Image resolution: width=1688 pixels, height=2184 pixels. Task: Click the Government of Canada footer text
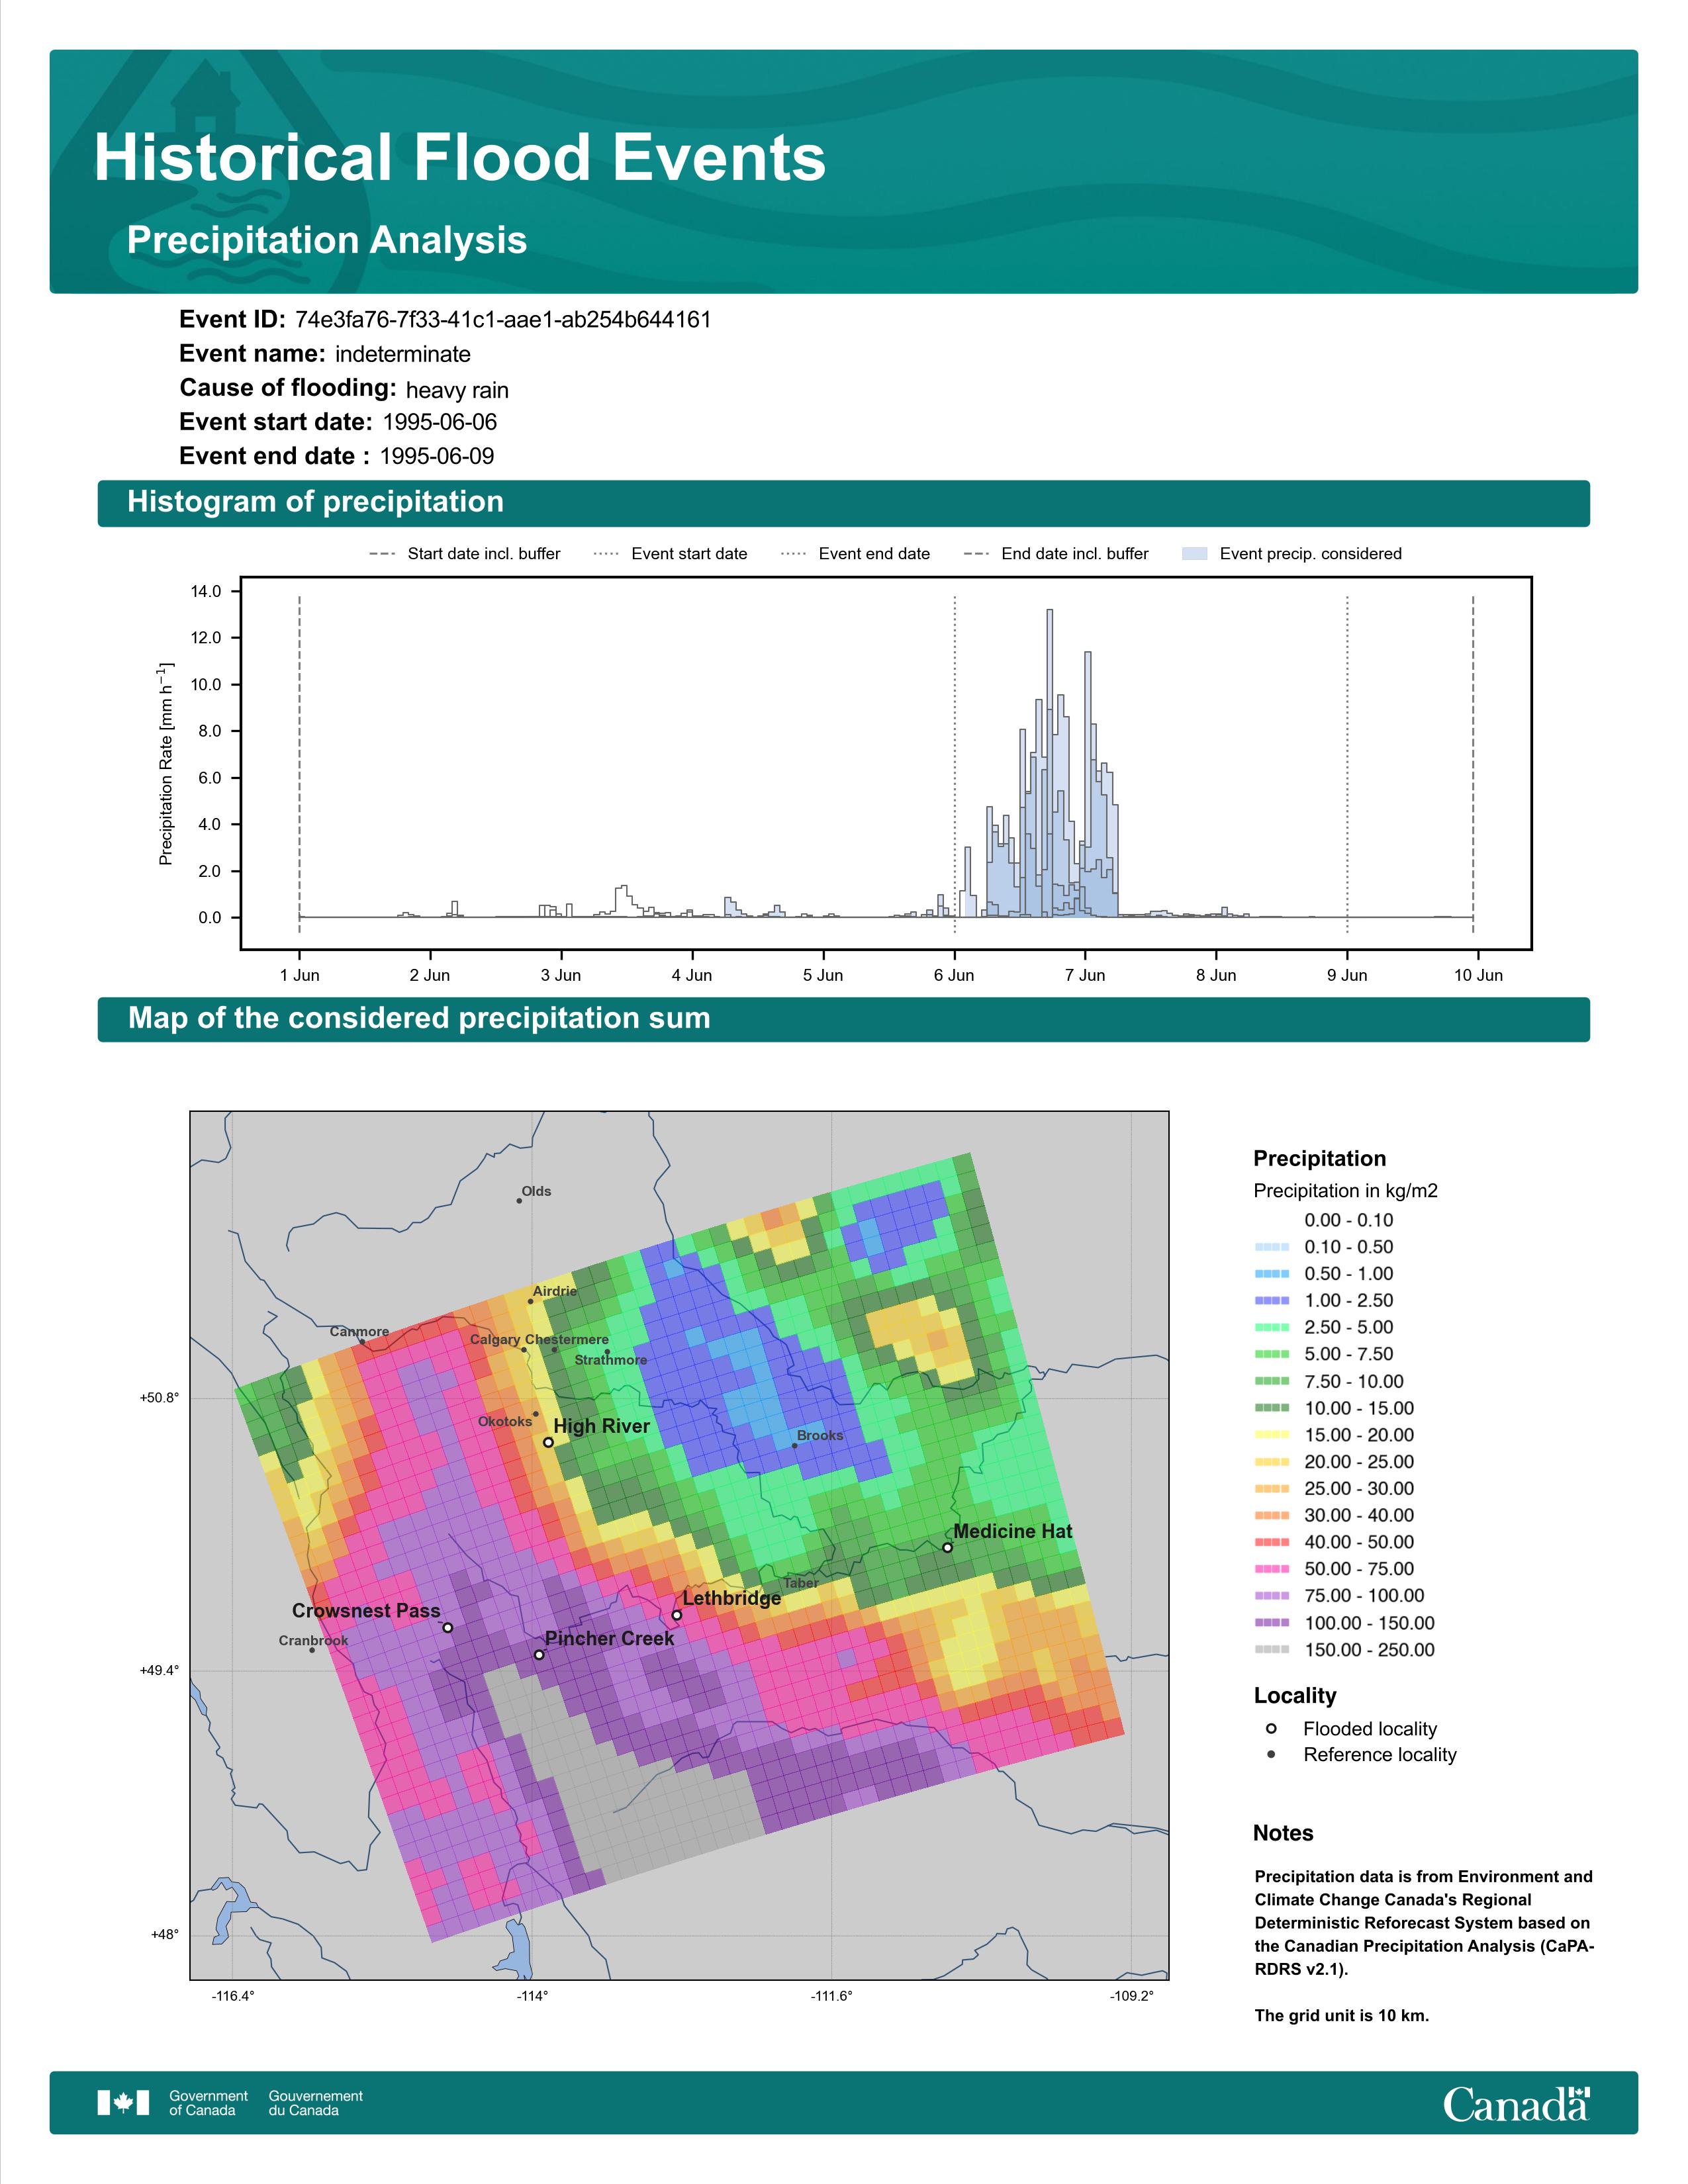[208, 2103]
